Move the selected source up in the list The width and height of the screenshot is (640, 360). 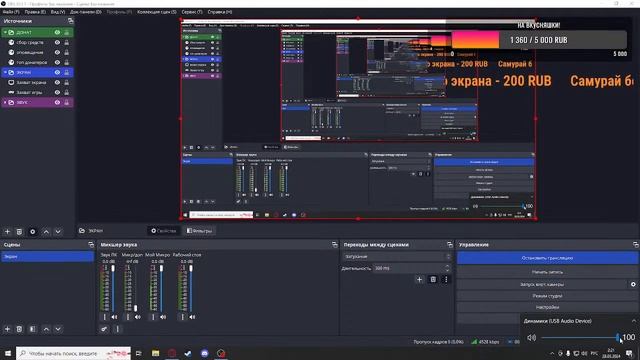click(46, 231)
